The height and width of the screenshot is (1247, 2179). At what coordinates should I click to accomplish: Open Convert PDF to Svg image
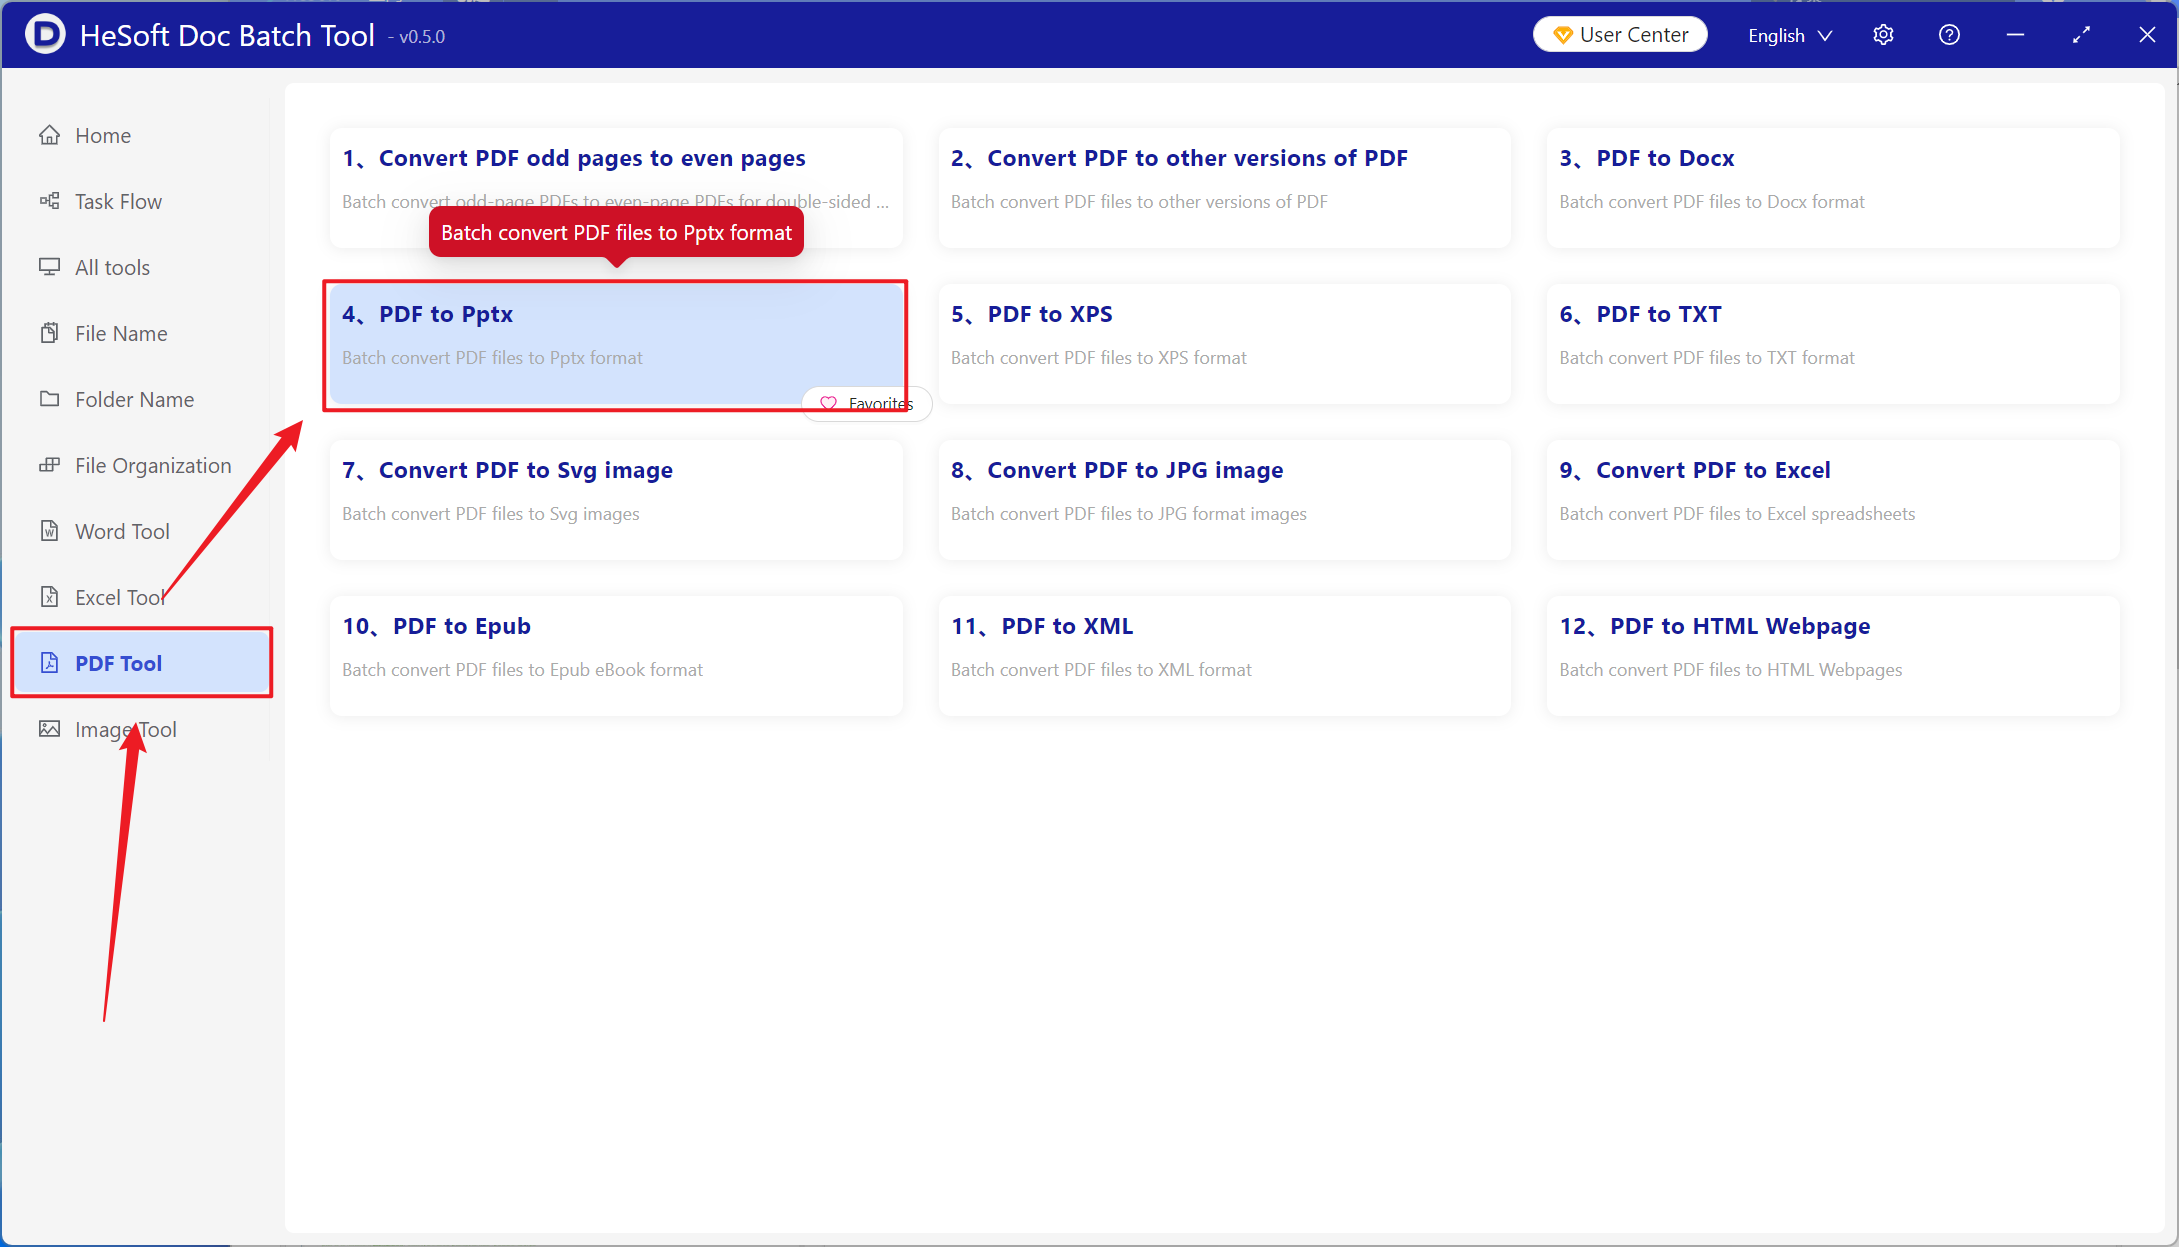[616, 499]
